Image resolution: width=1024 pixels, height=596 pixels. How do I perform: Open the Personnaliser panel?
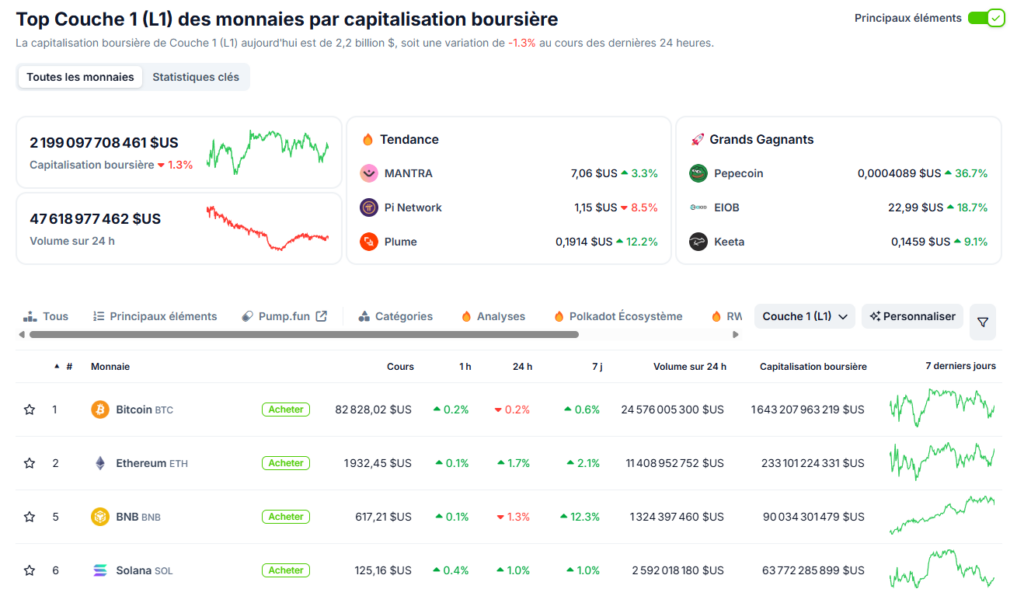[x=912, y=315]
